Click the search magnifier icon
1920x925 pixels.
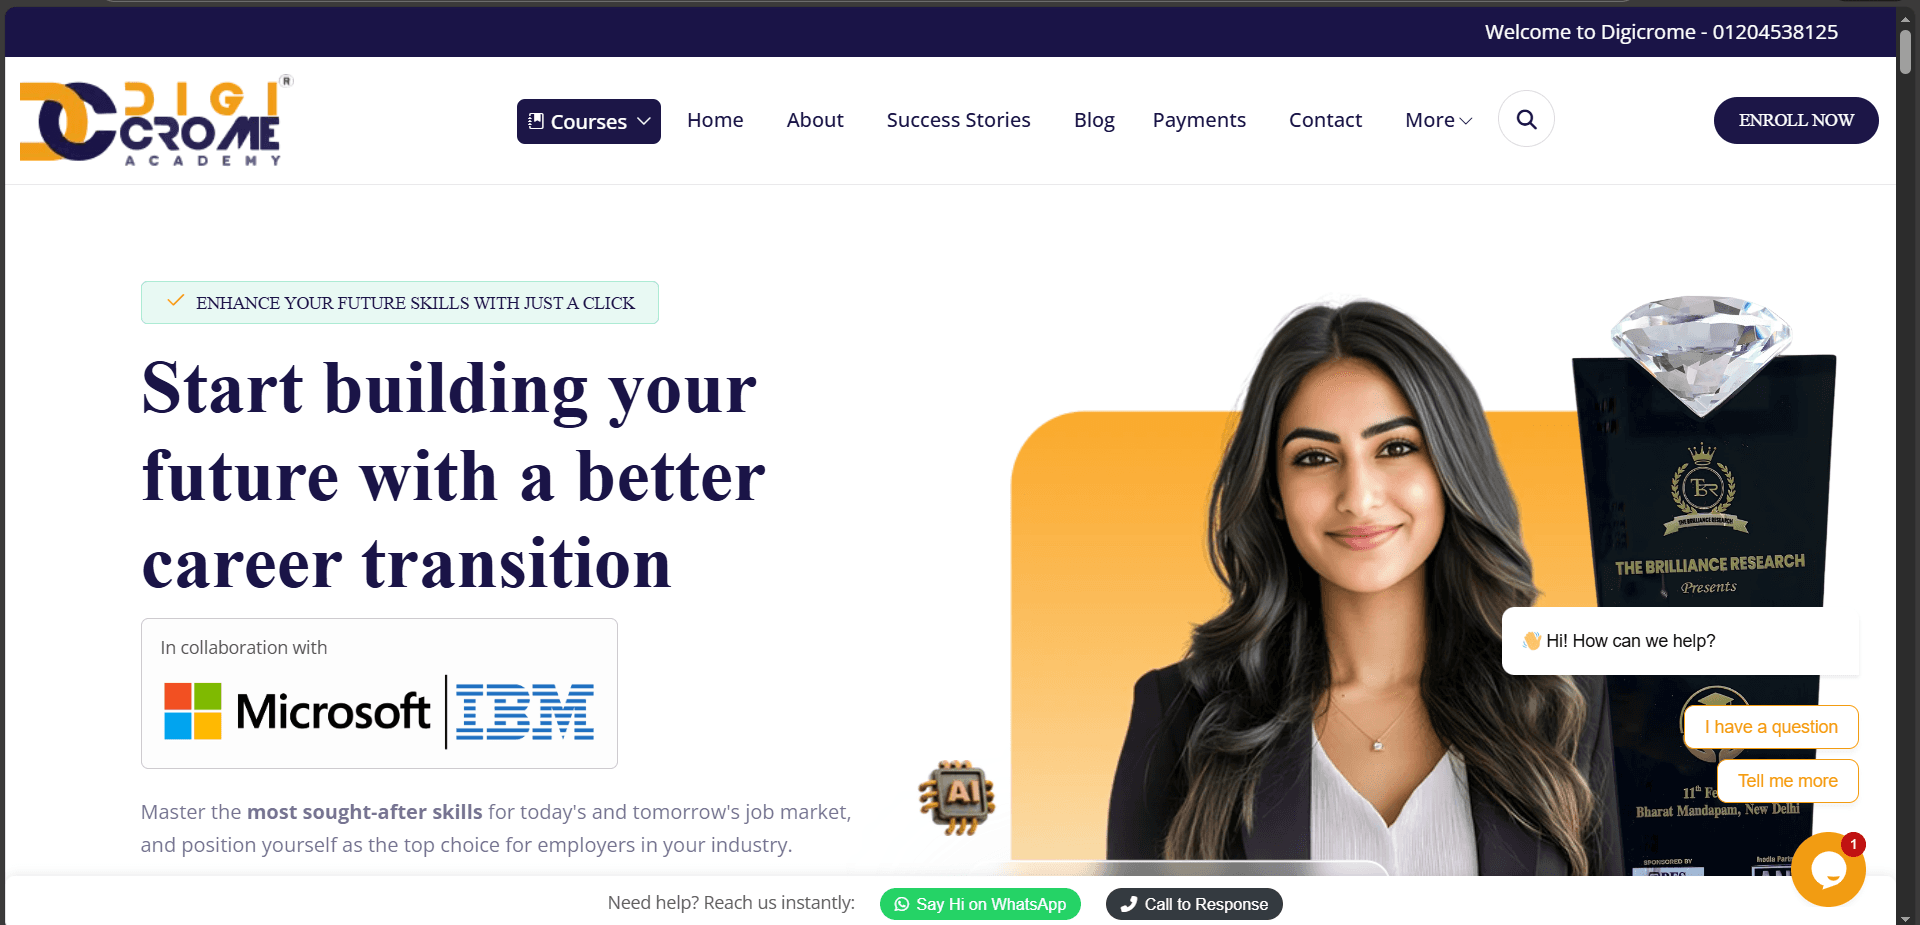[1526, 119]
